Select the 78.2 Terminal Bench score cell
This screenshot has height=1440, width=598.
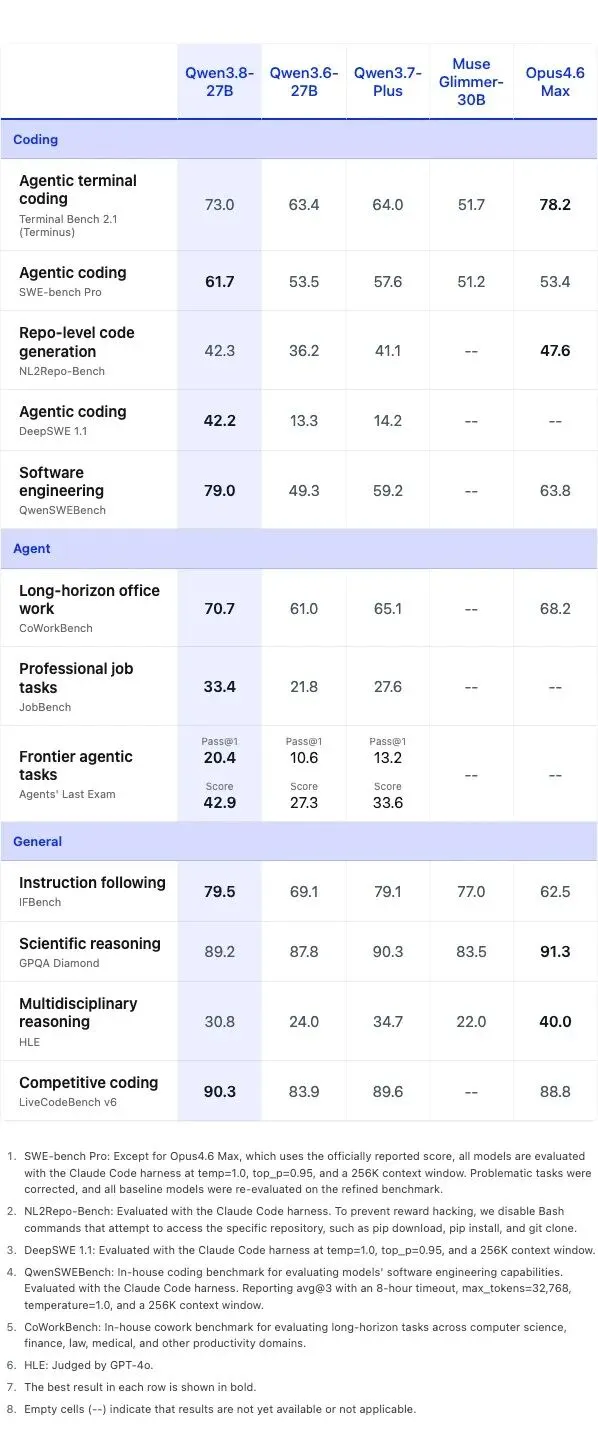(x=555, y=204)
